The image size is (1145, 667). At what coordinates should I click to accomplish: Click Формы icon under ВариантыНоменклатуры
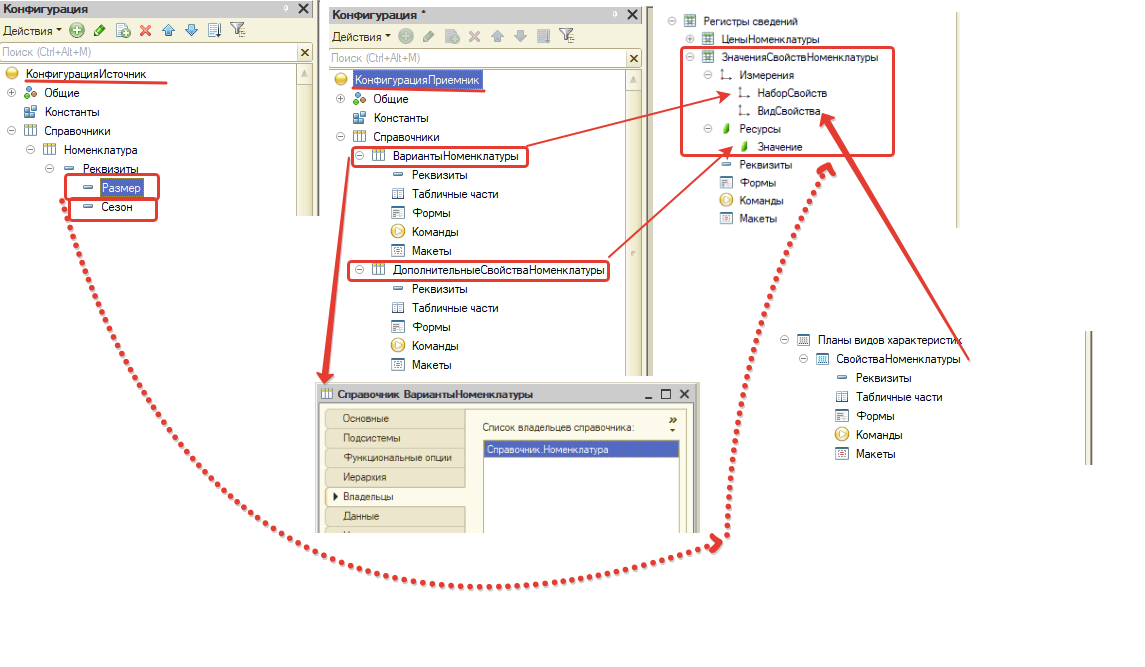click(398, 213)
